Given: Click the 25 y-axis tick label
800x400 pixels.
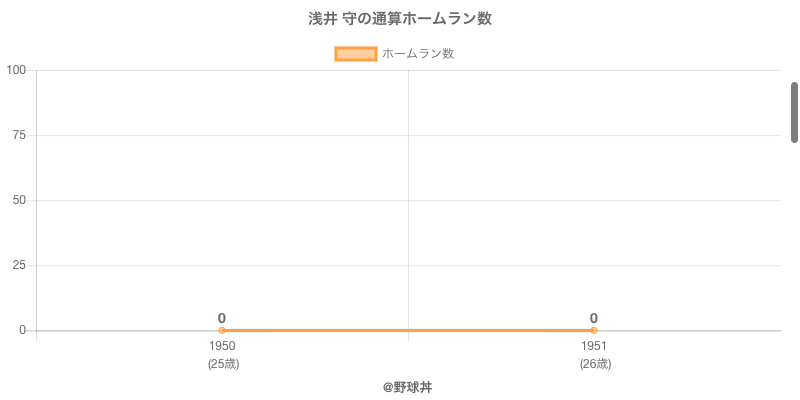Looking at the screenshot, I should click(x=20, y=265).
